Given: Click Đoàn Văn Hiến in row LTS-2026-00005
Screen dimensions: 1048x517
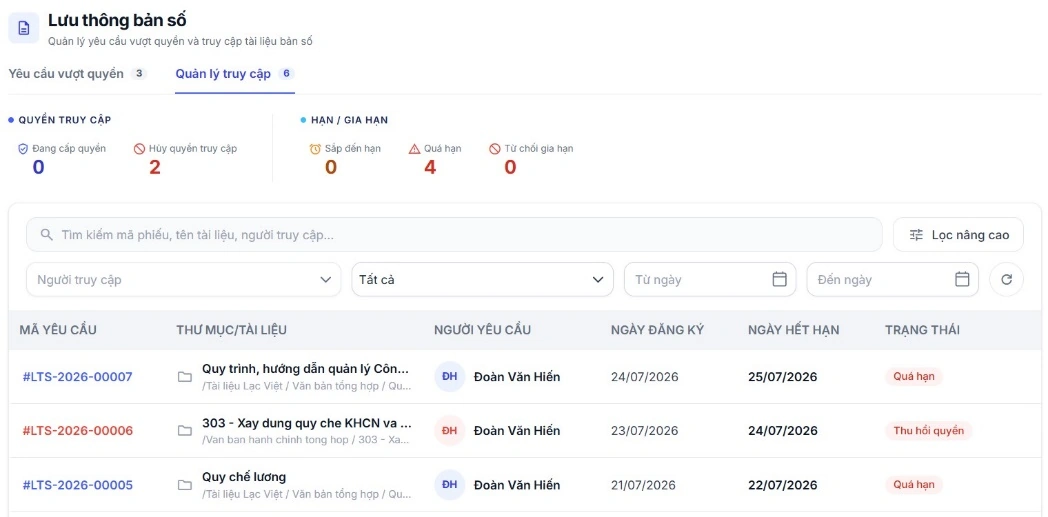Looking at the screenshot, I should point(517,485).
